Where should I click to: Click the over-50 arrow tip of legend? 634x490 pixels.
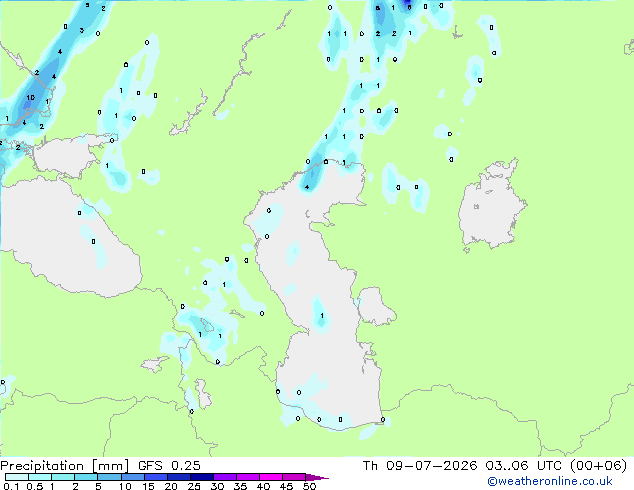click(x=317, y=477)
